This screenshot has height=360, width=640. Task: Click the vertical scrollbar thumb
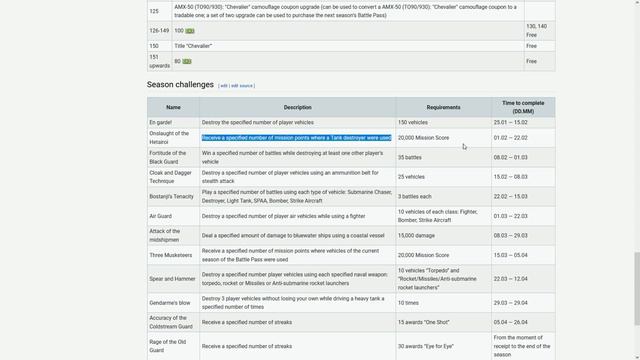637,289
